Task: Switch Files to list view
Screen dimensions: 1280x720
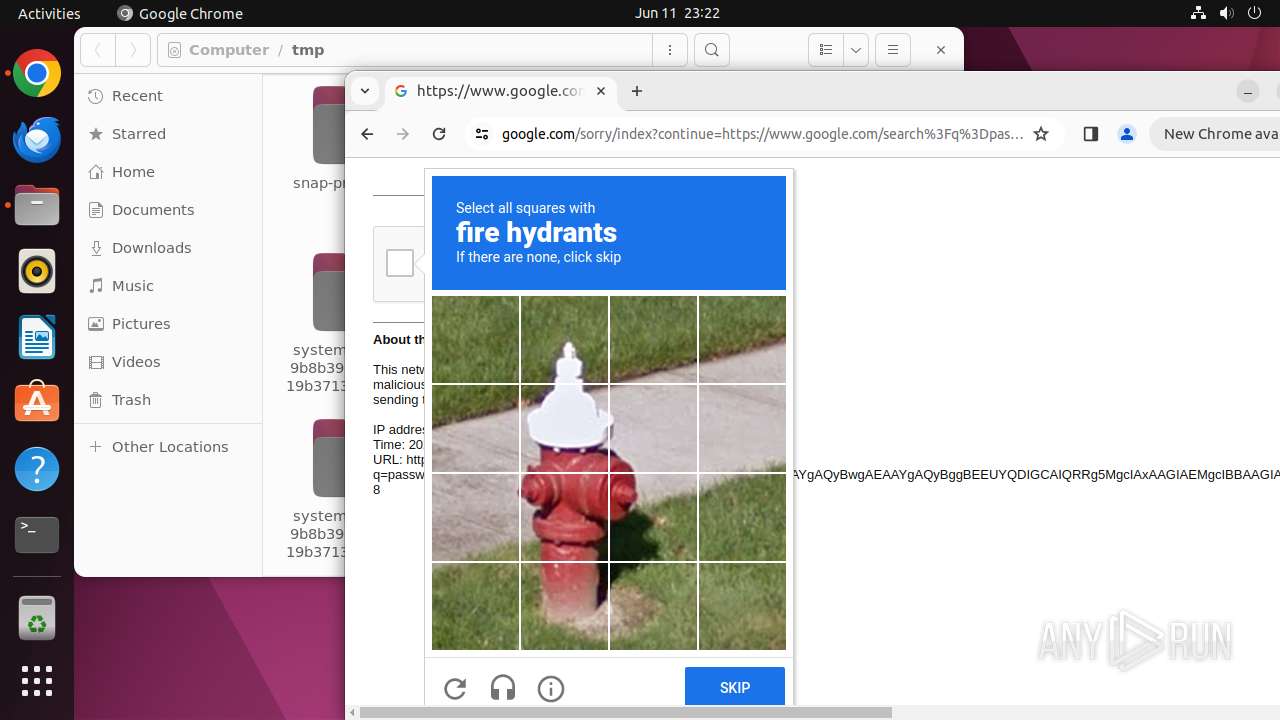Action: [826, 50]
